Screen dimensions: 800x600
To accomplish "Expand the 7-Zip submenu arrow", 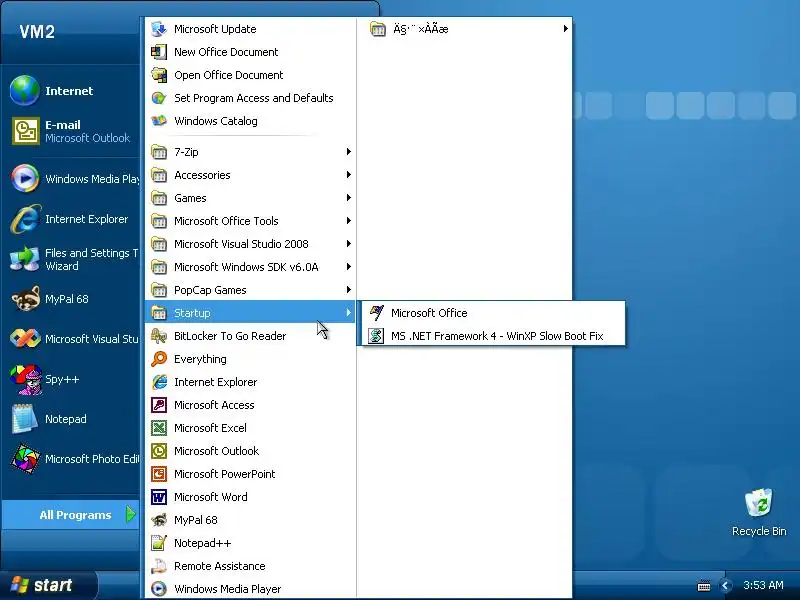I will [x=348, y=152].
